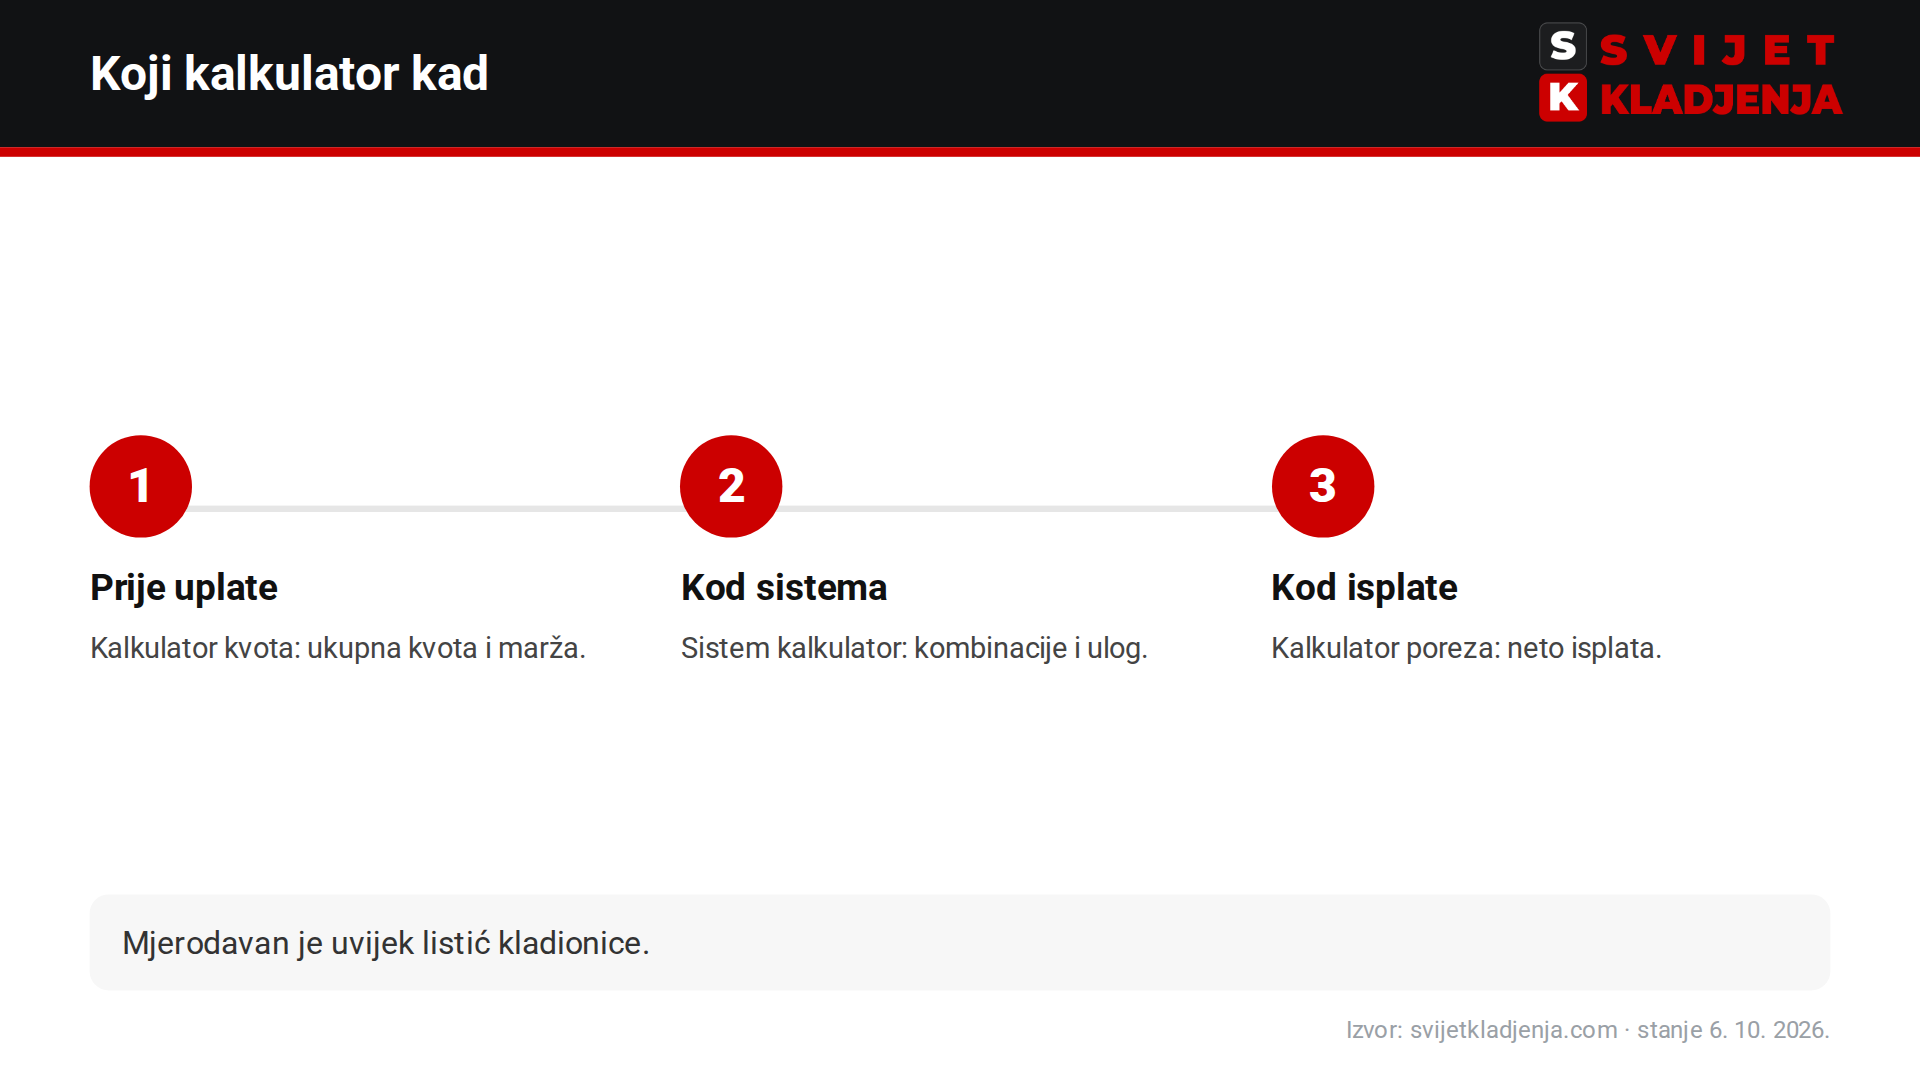Click the heading 'Prije uplate'
Image resolution: width=1920 pixels, height=1080 pixels.
click(184, 588)
